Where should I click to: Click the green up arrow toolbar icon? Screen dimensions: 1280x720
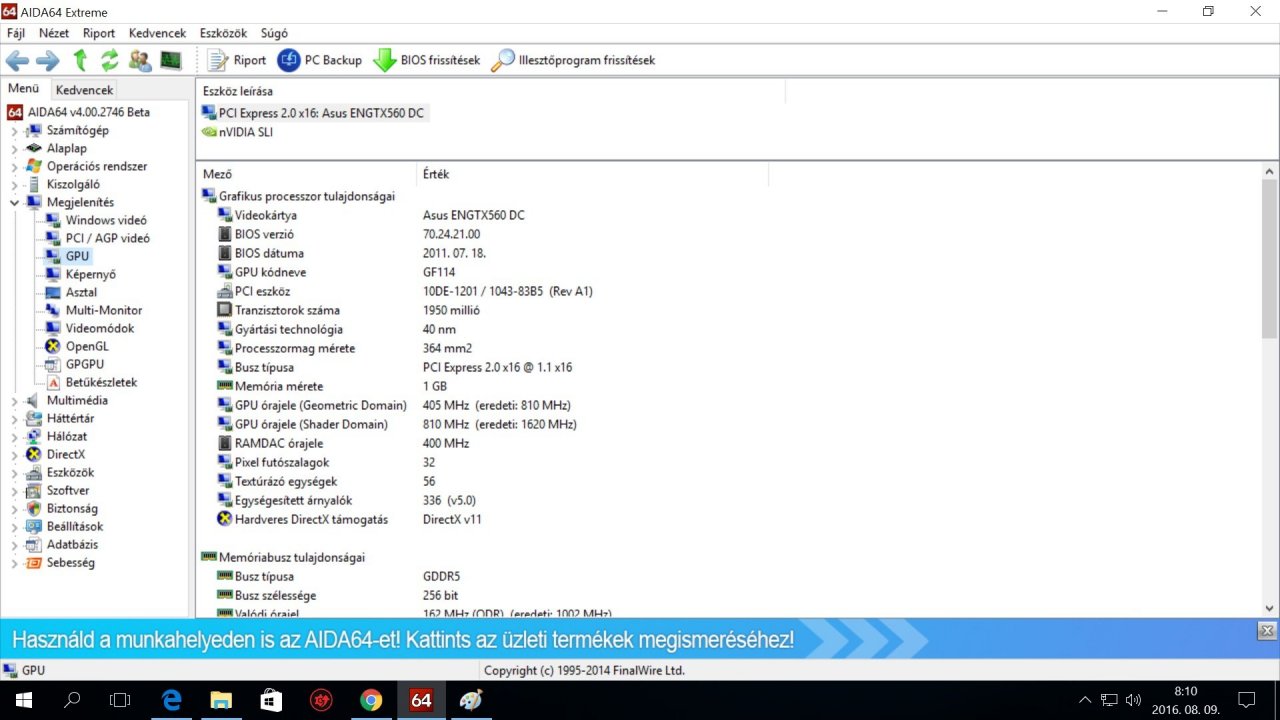80,60
